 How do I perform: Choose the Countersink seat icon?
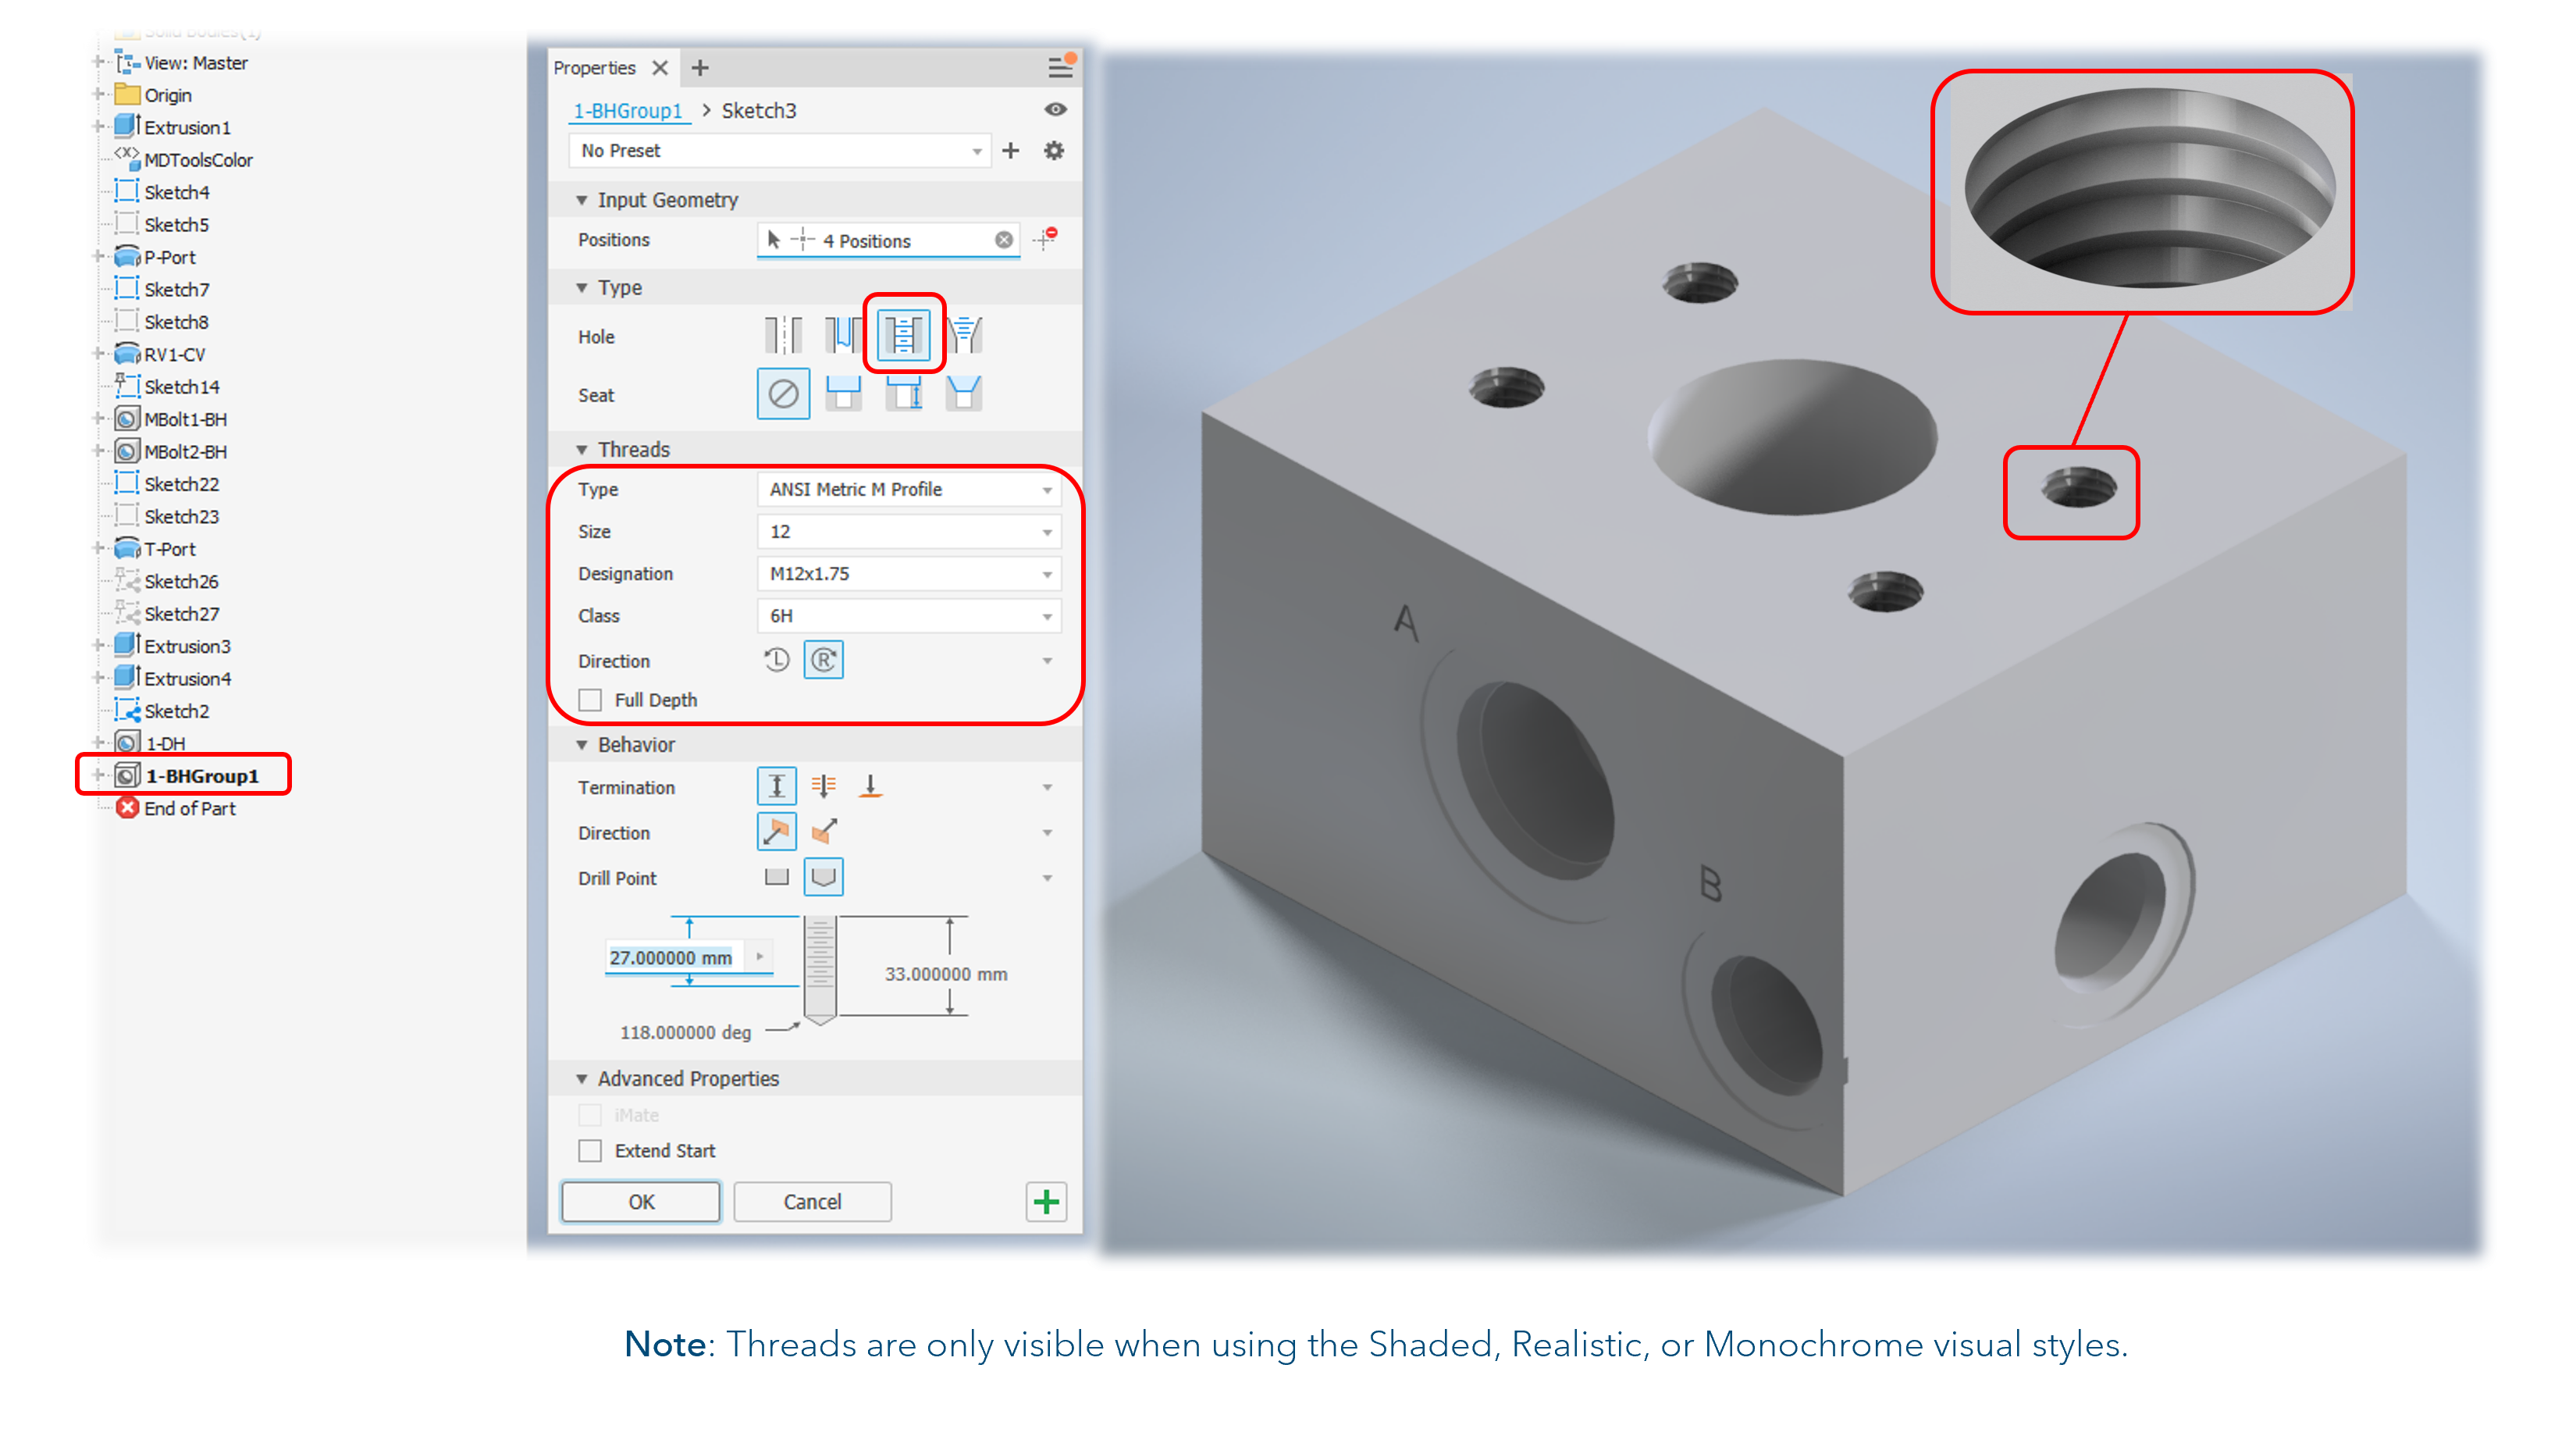(x=963, y=394)
